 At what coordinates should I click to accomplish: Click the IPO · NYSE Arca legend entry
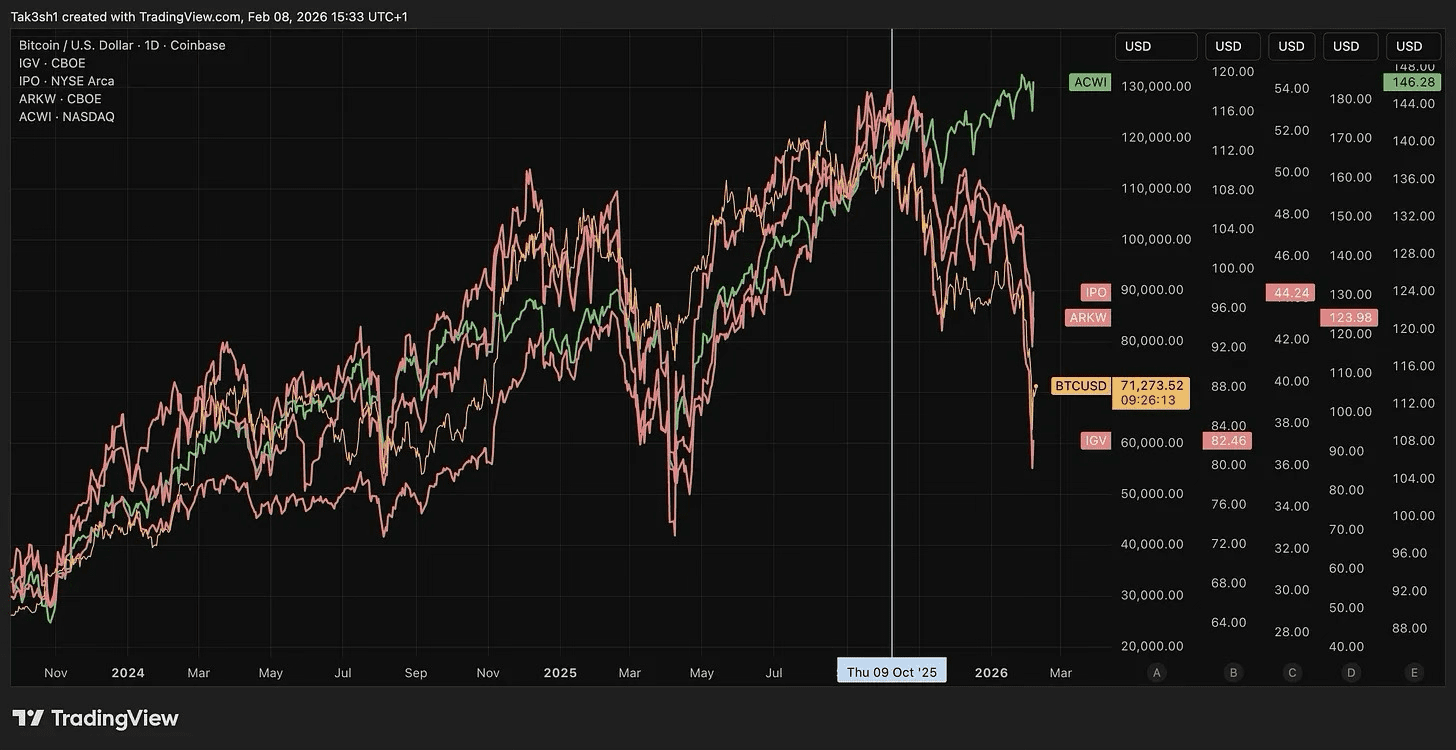coord(67,81)
